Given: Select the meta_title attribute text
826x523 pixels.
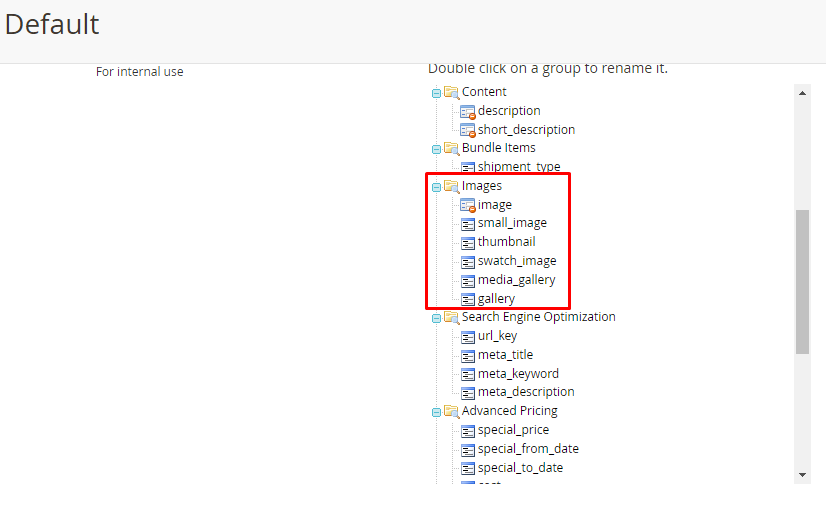Looking at the screenshot, I should (x=505, y=355).
